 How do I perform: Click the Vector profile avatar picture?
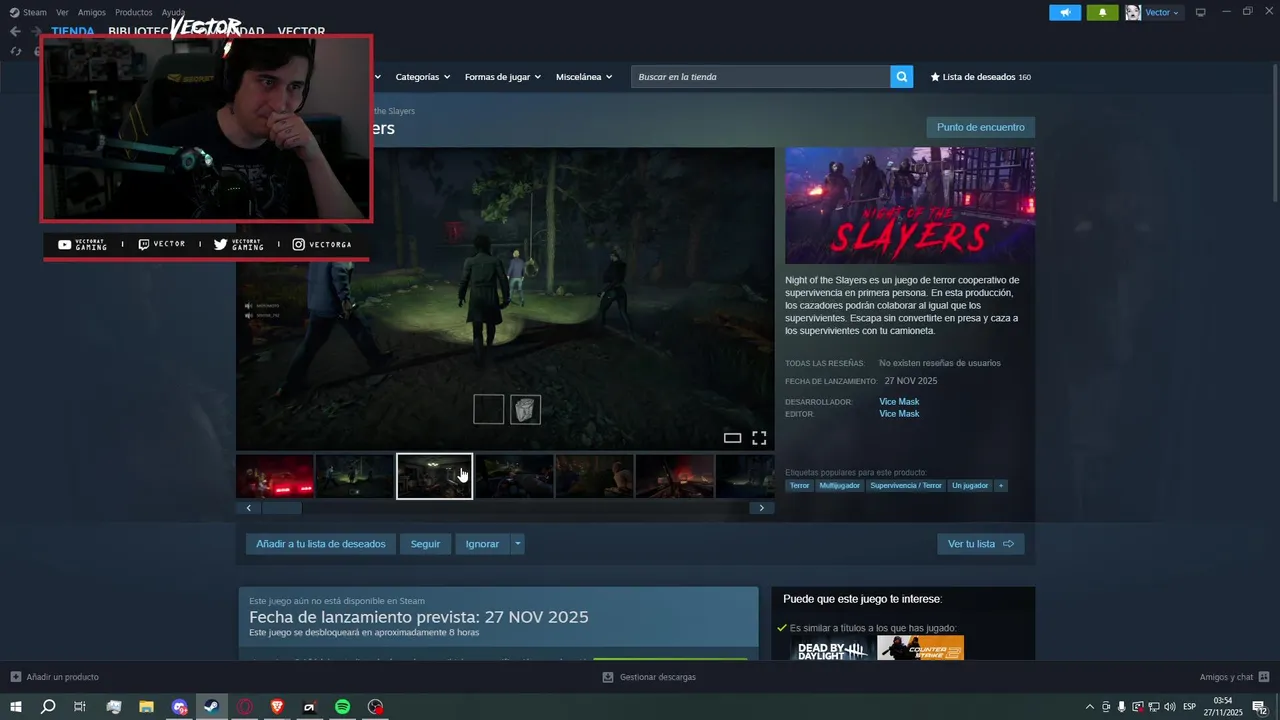tap(1133, 12)
